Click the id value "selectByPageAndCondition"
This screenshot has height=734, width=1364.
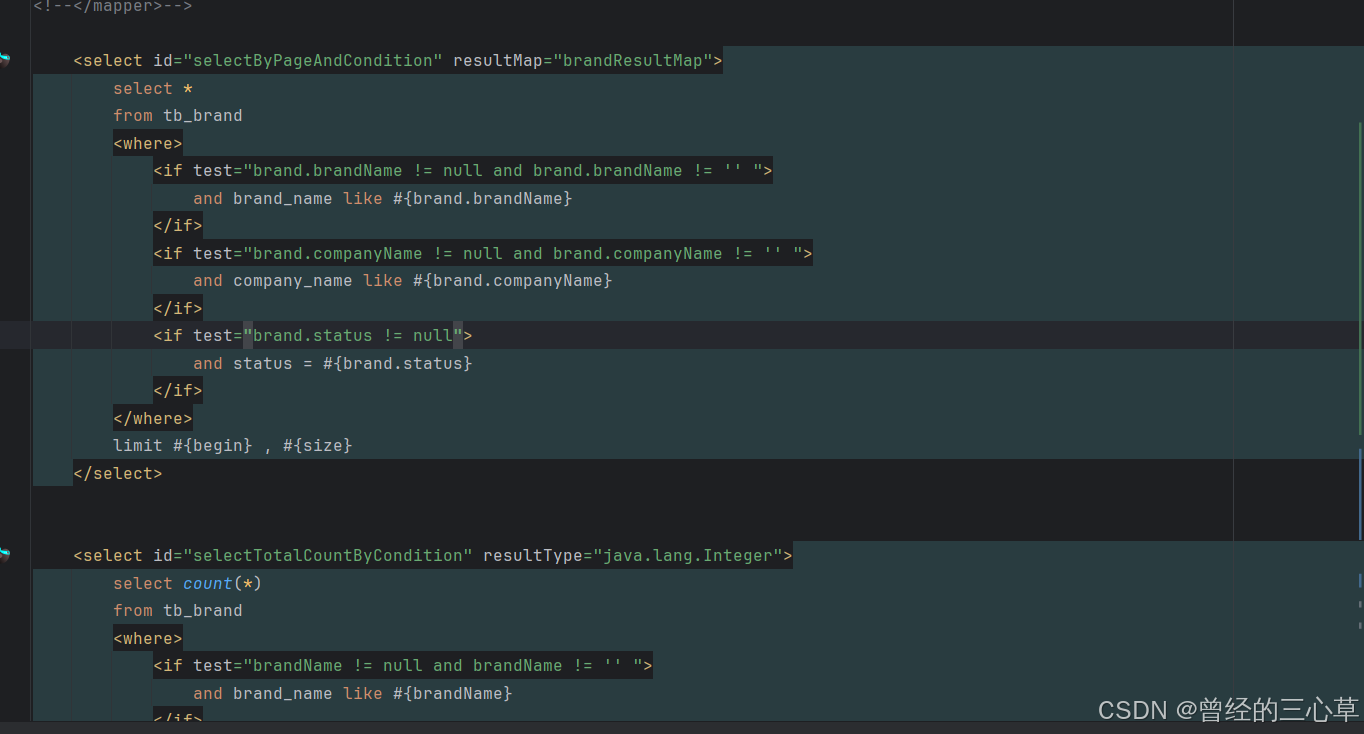click(x=312, y=61)
